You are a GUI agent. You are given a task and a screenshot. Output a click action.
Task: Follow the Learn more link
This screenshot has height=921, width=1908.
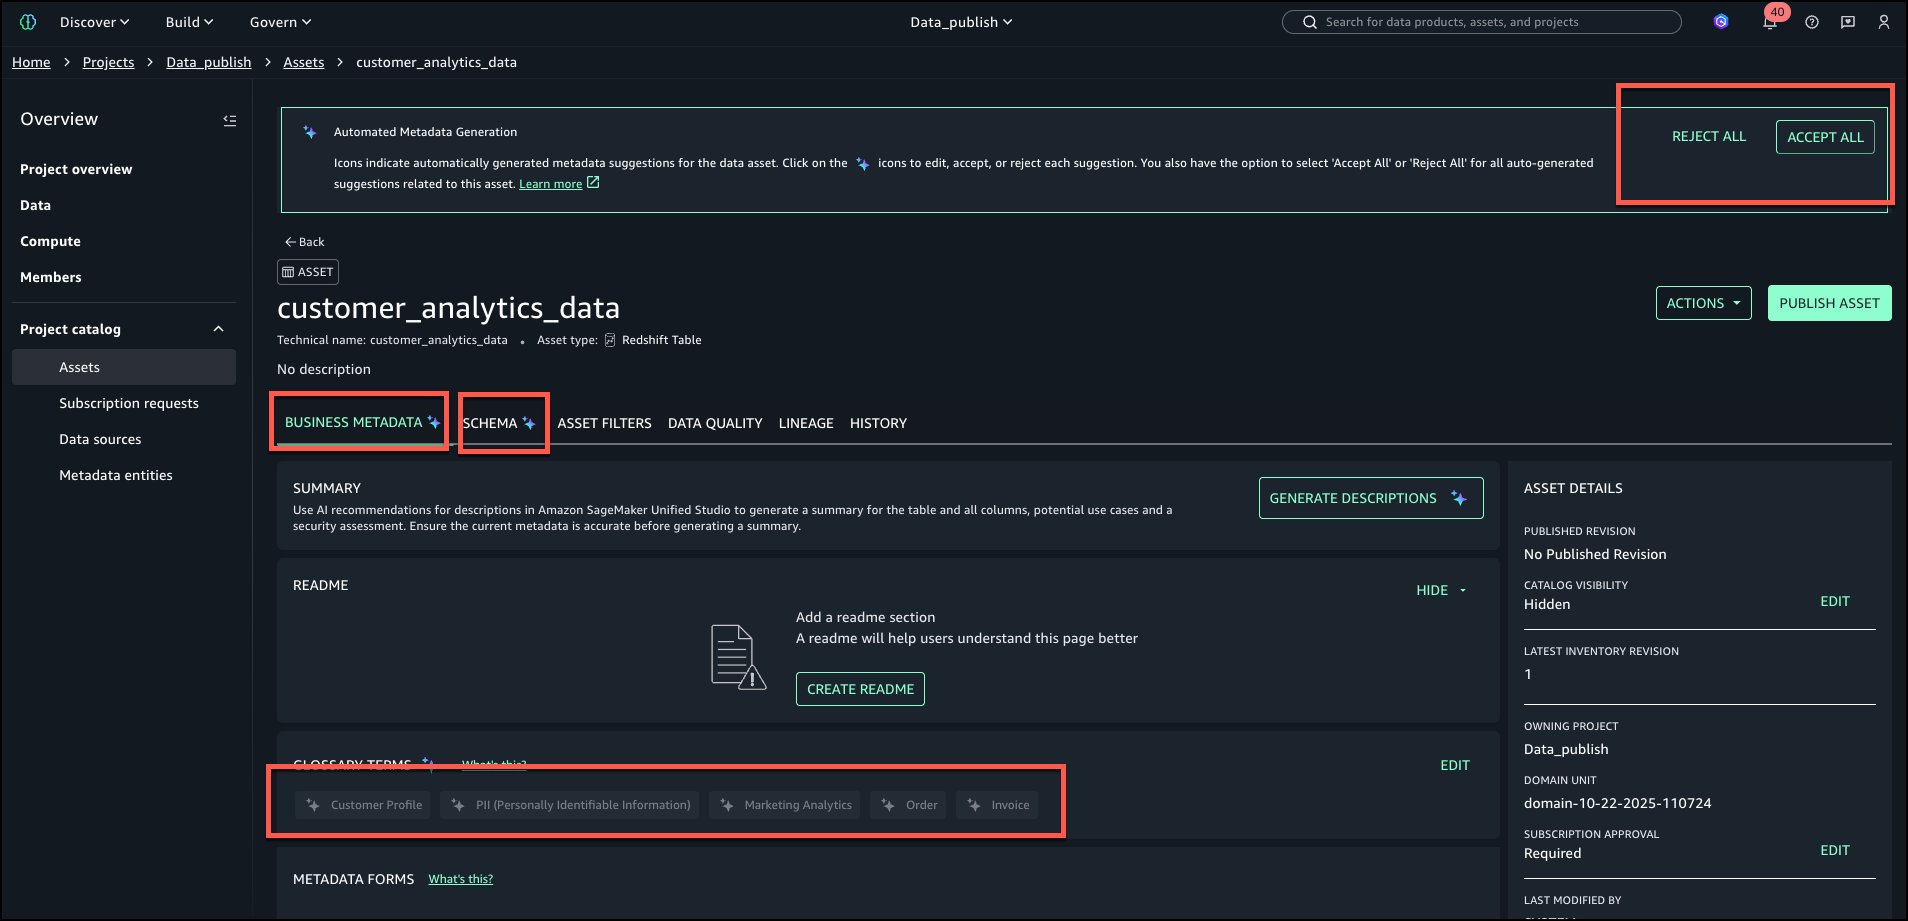[550, 184]
